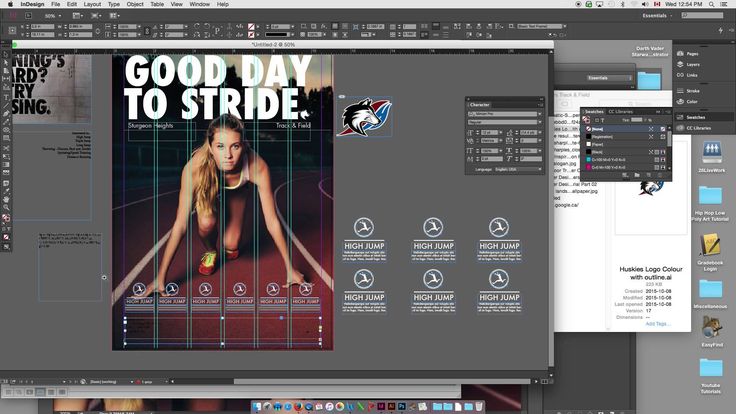Select the magenta C=0 M=100 swatch

[x=625, y=167]
